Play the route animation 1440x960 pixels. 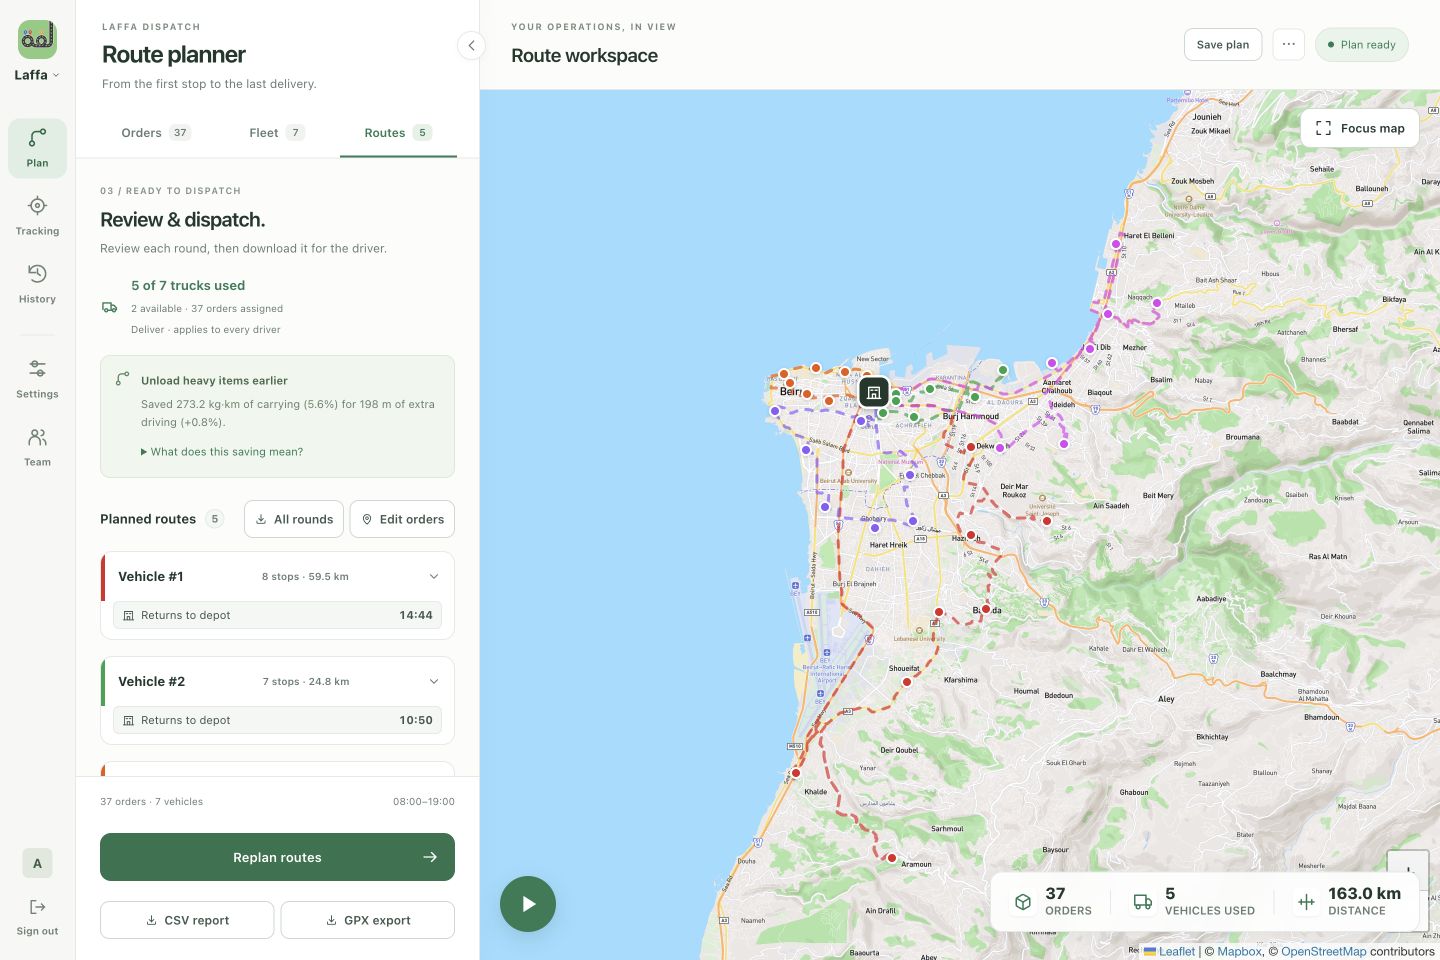[x=528, y=904]
